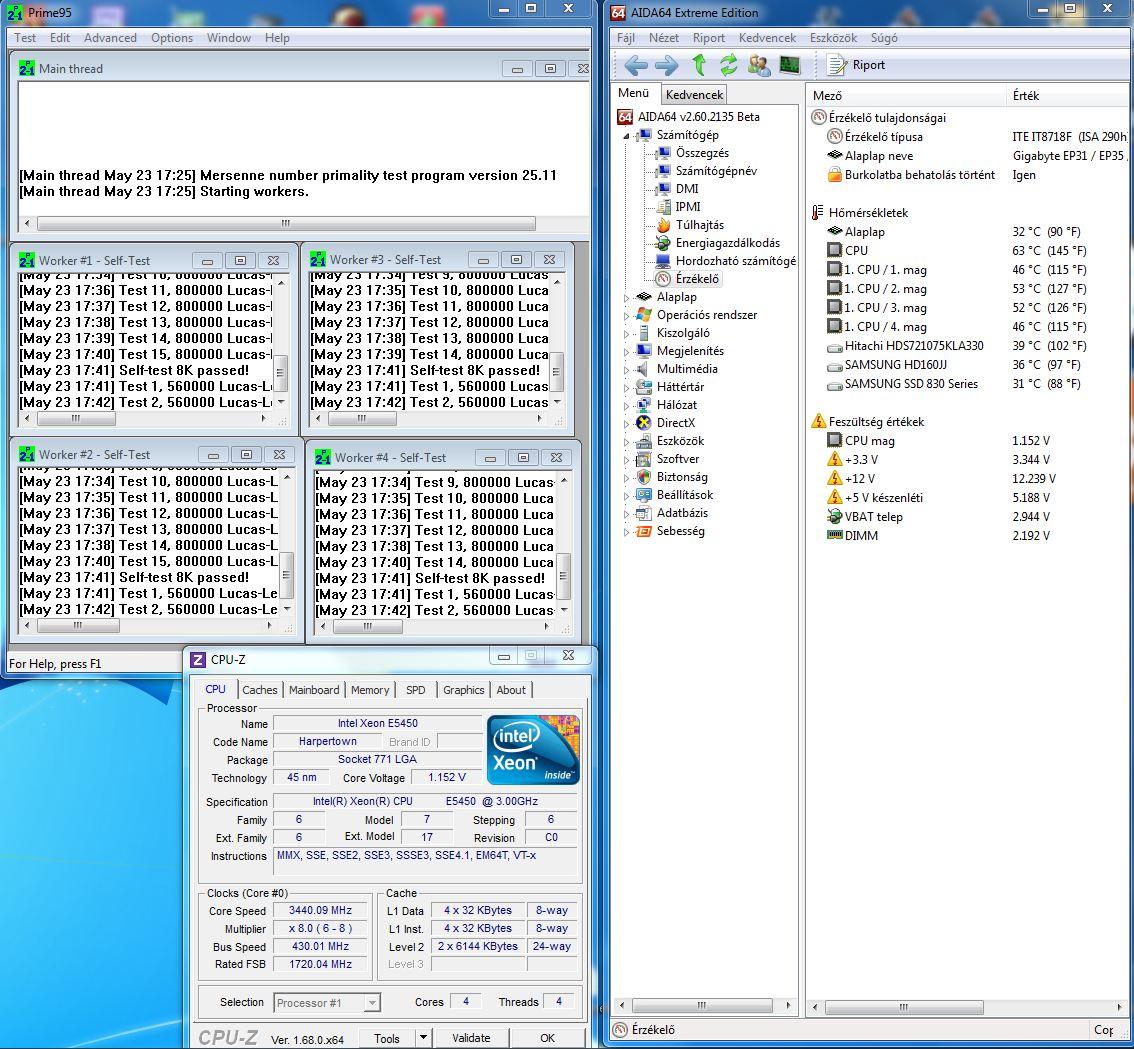Click the Eszközök icon in tree

point(644,441)
